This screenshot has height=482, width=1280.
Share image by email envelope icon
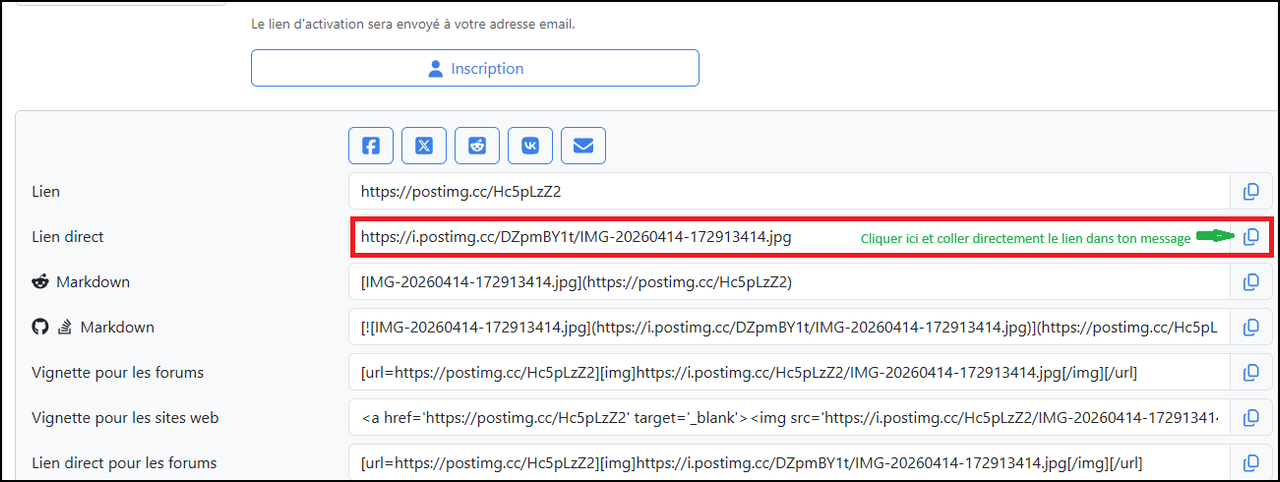583,146
